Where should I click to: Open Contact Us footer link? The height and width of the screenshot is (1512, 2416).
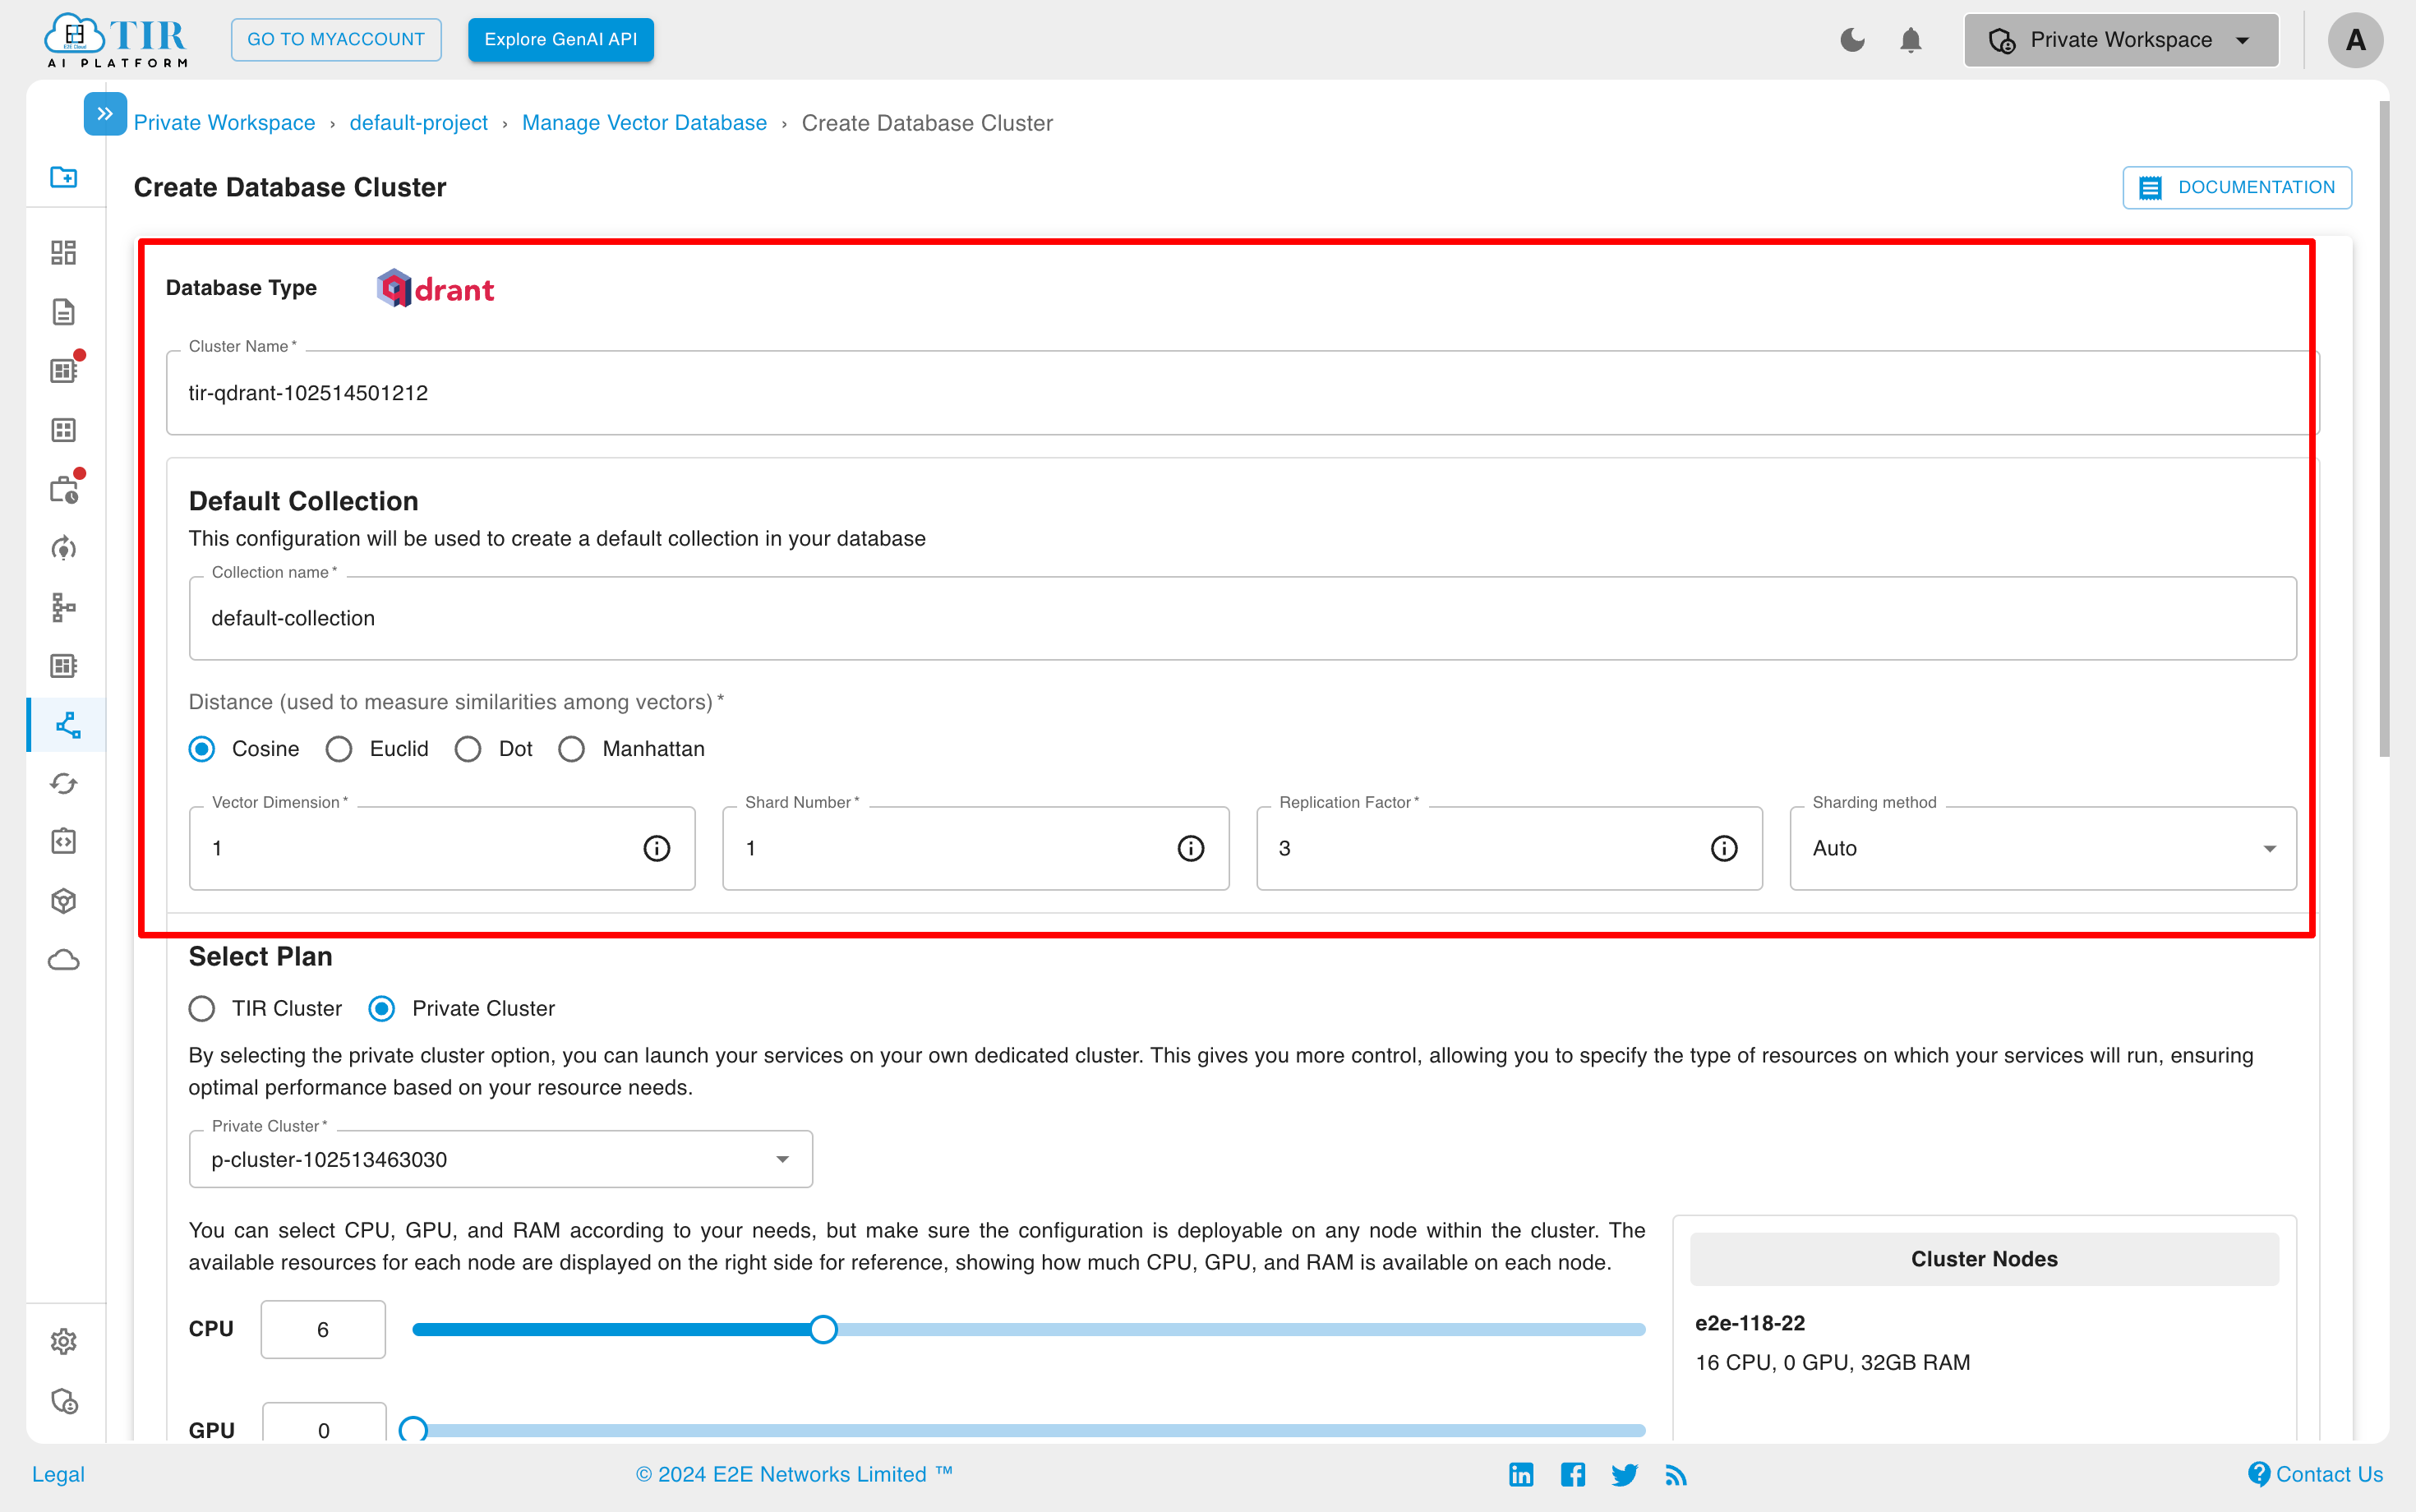point(2315,1474)
